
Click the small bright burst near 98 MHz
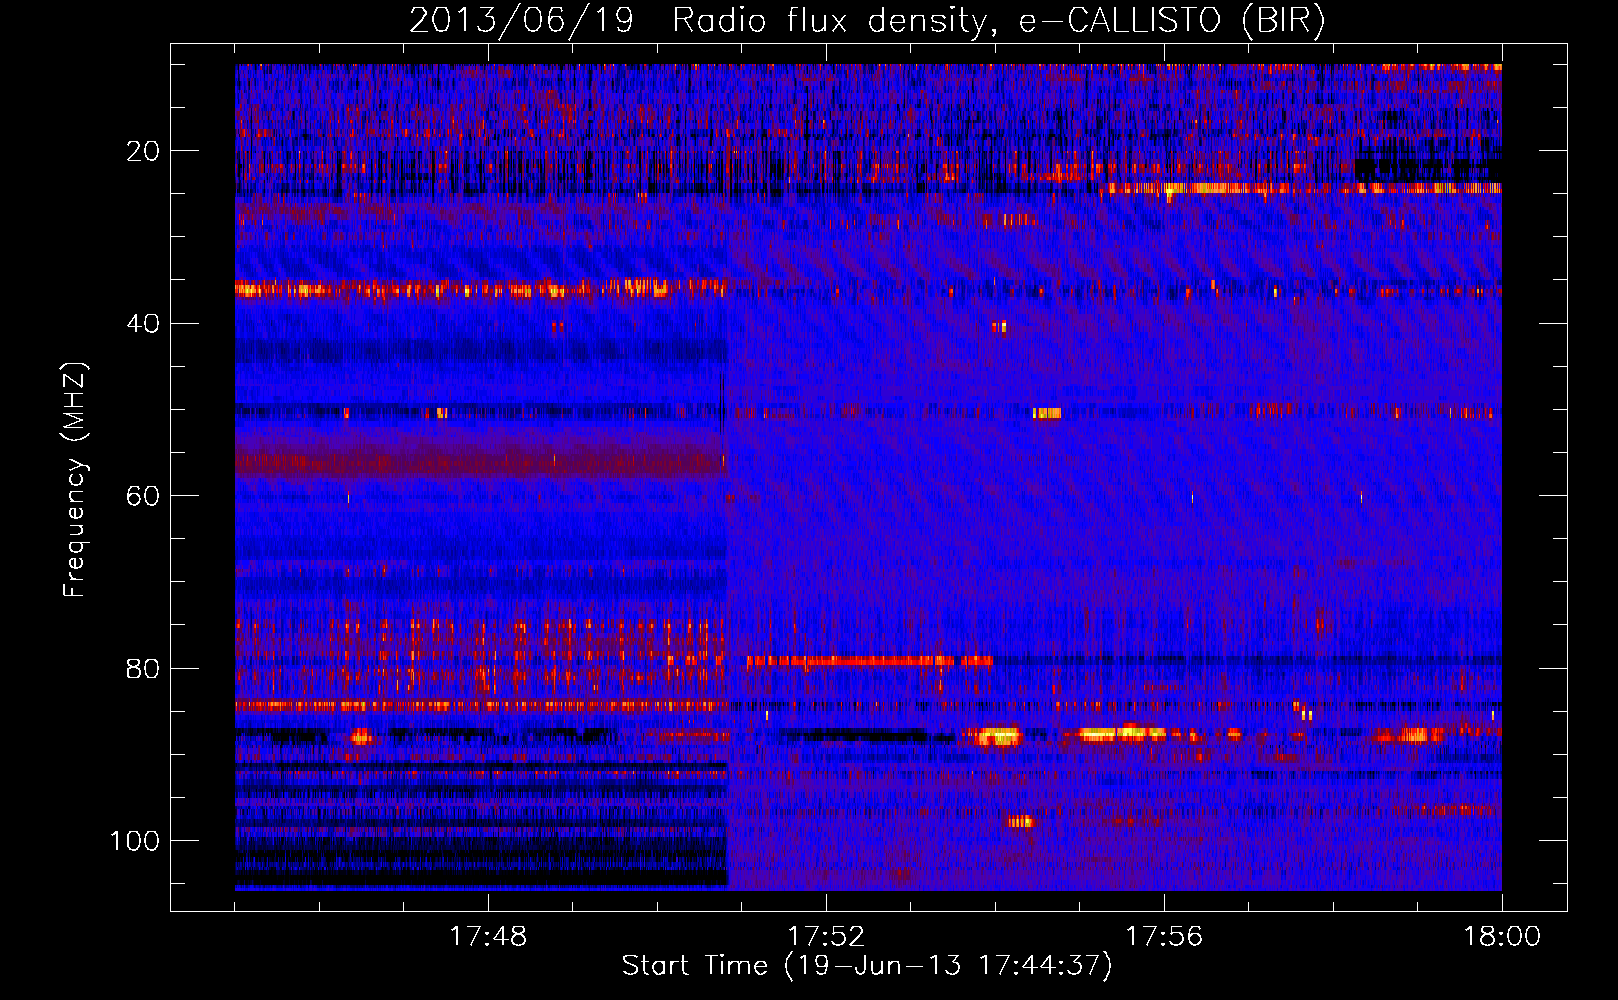coord(1020,822)
